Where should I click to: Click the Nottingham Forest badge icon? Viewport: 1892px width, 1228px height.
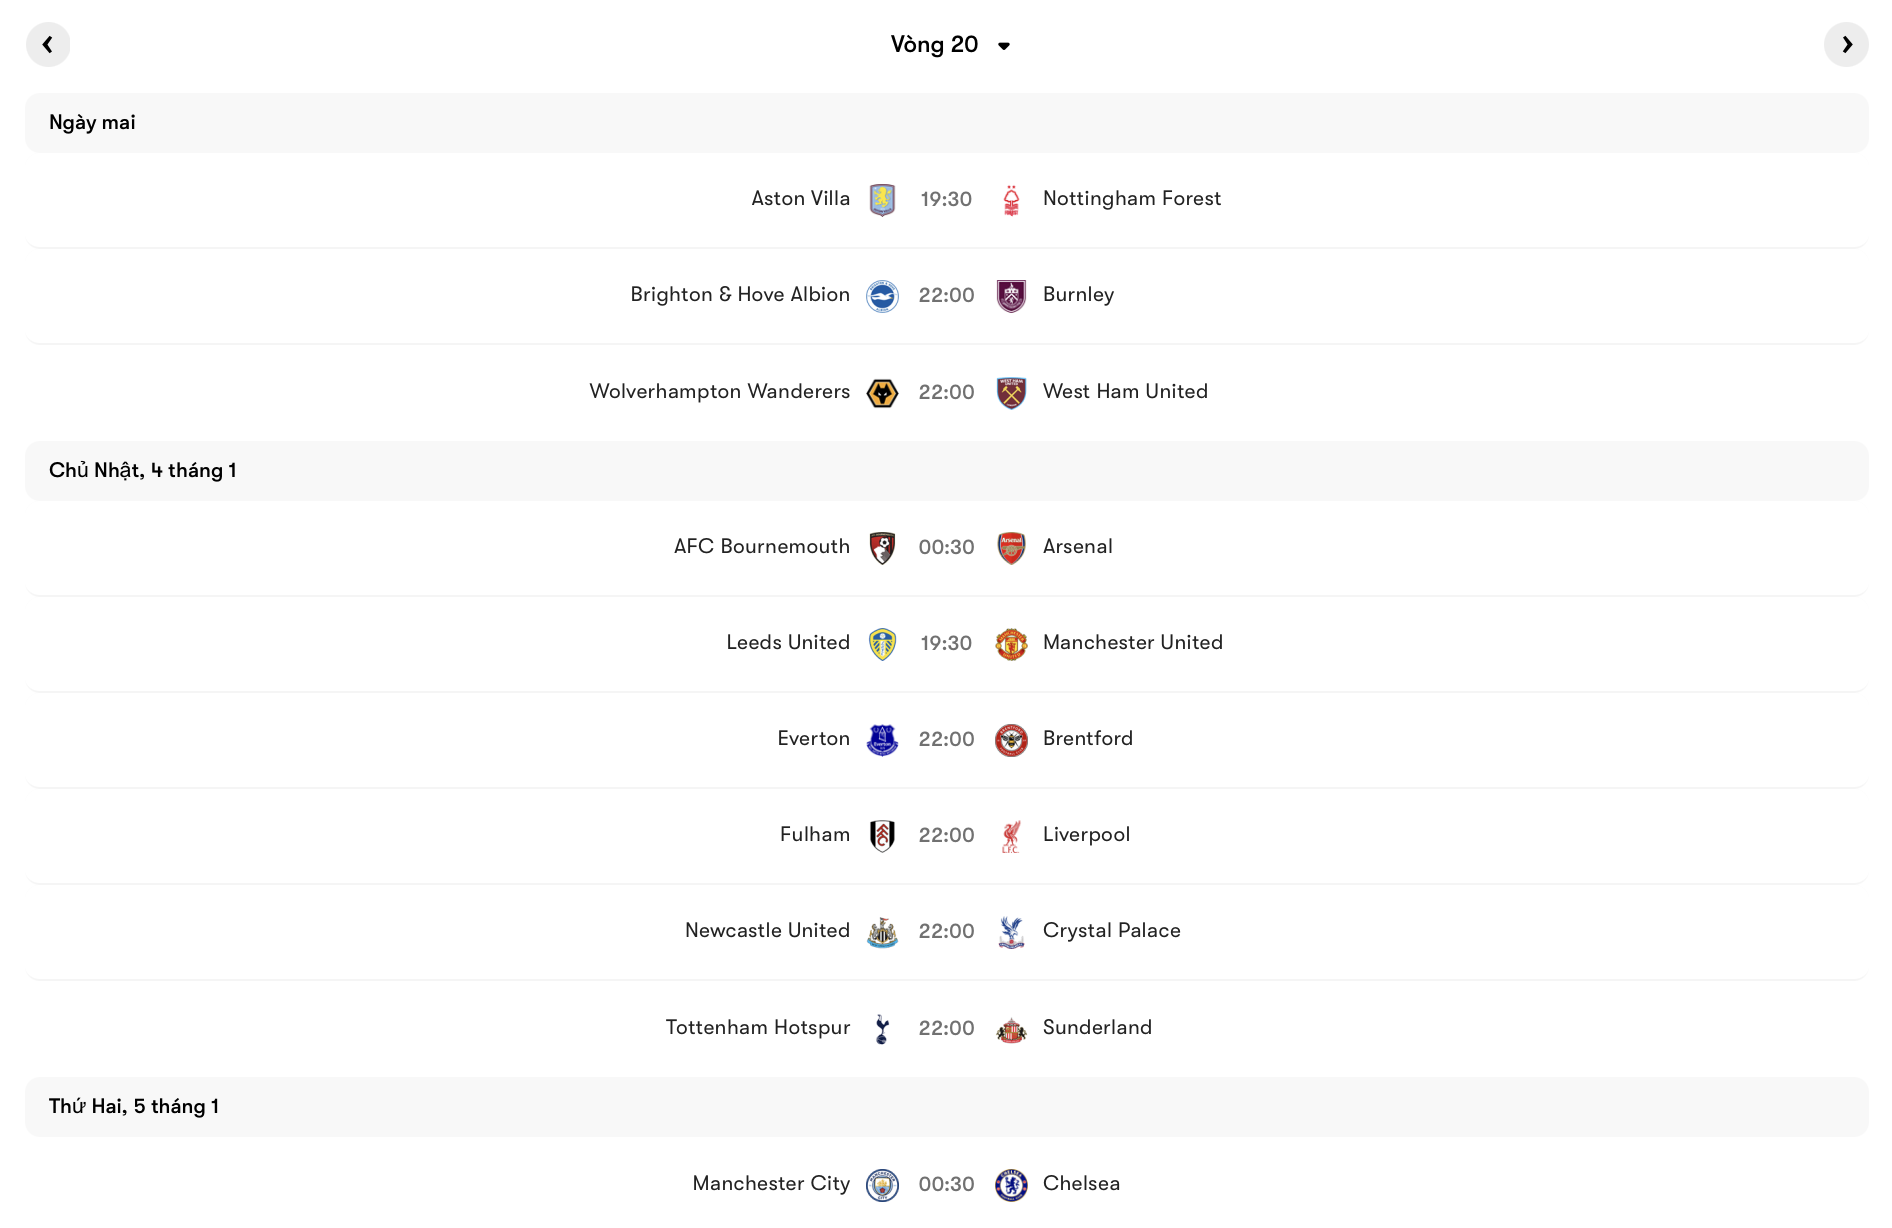pyautogui.click(x=1012, y=198)
